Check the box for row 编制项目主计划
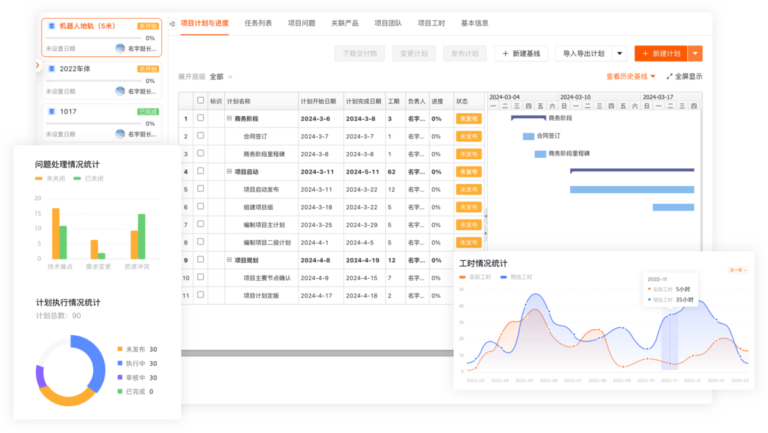The image size is (768, 433). point(200,224)
